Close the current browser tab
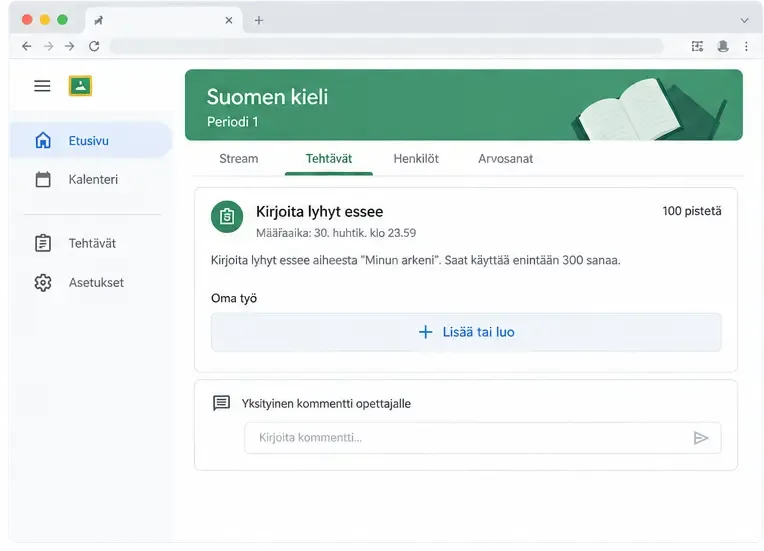The image size is (764, 551). pos(229,20)
